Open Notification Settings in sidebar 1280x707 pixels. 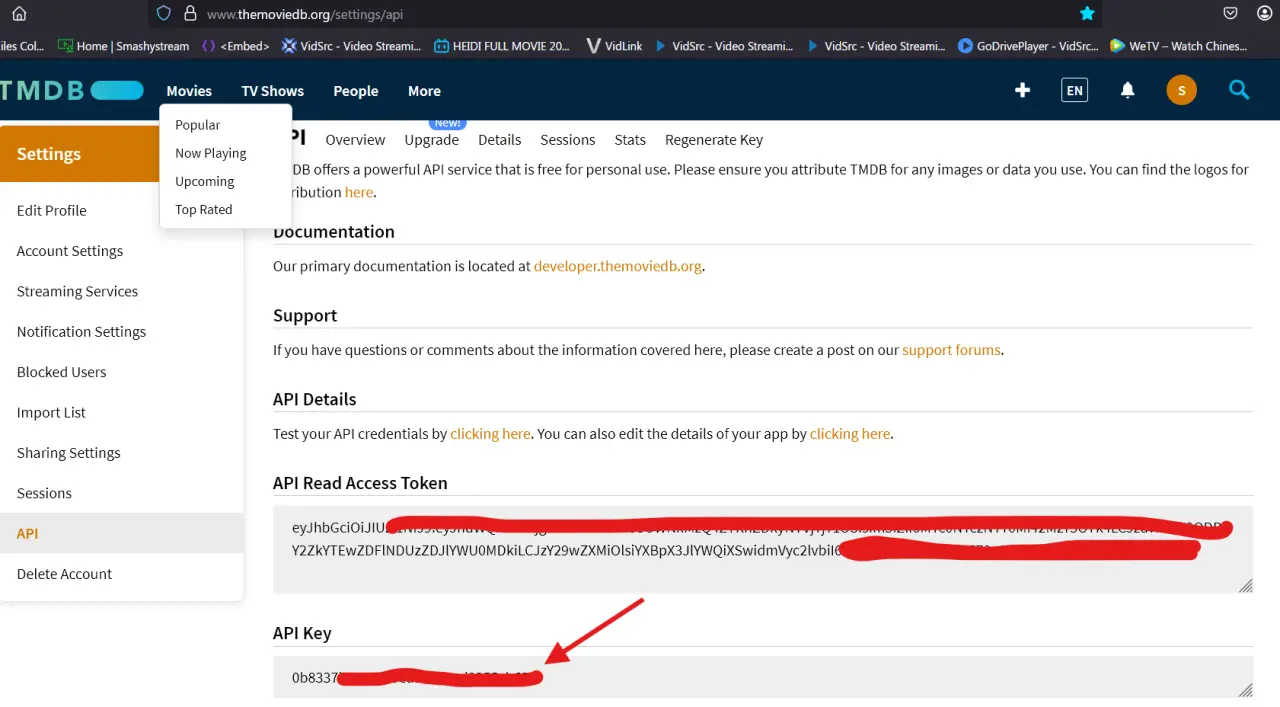point(81,332)
